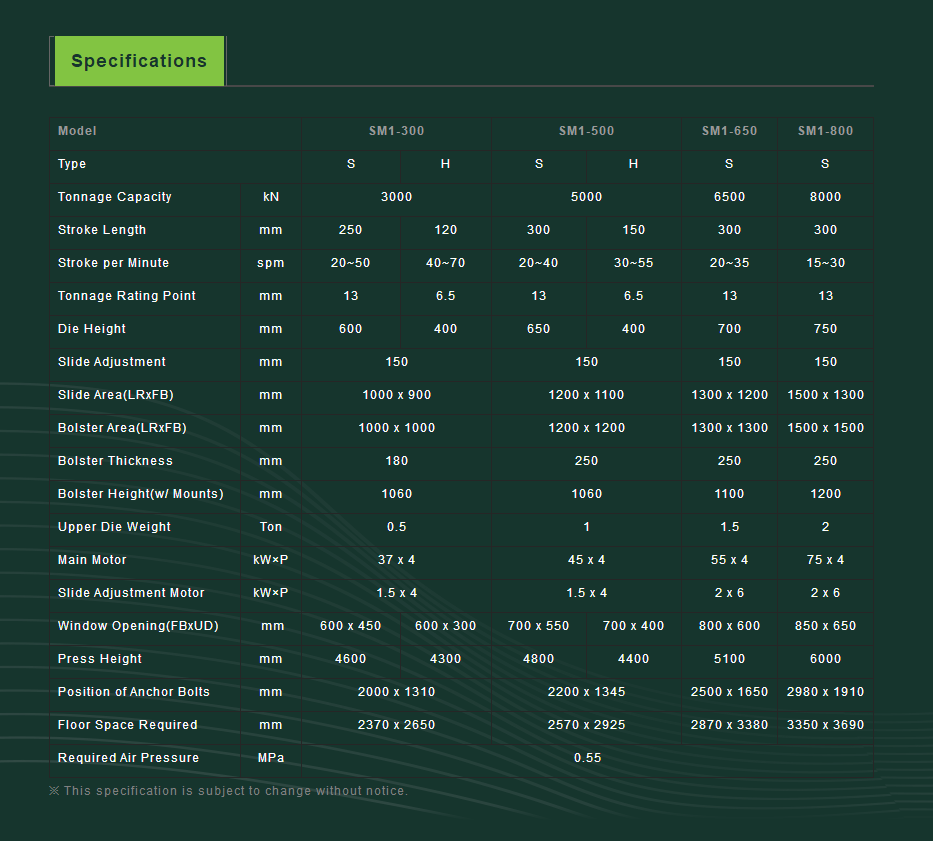Click the kN unit cell
Viewport: 933px width, 841px height.
coord(271,197)
